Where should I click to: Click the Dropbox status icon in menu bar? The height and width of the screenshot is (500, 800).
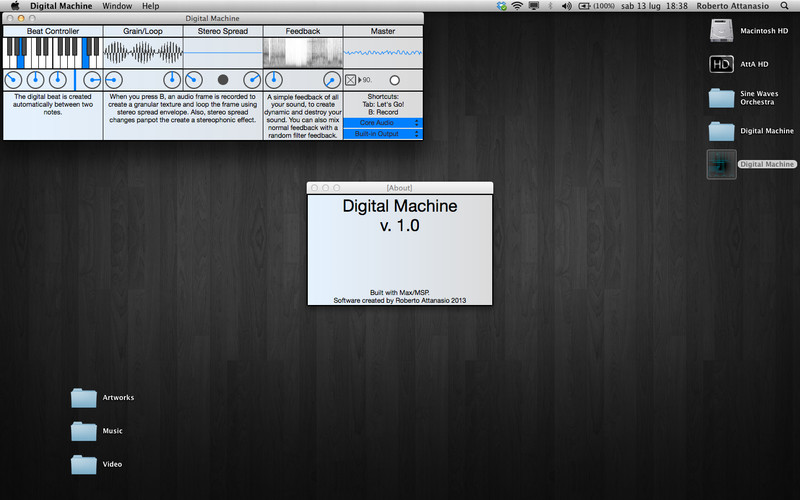[x=502, y=6]
